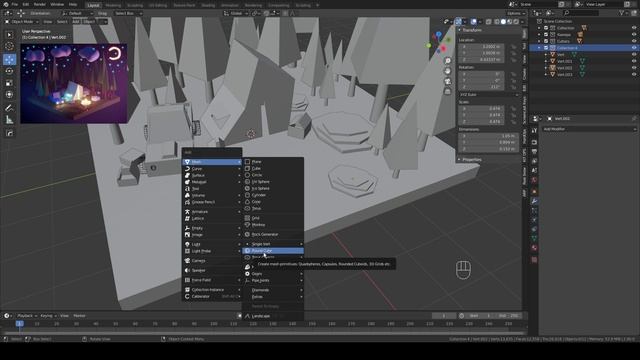
Task: Hide Collection 4 with its eye icon
Action: pos(634,48)
